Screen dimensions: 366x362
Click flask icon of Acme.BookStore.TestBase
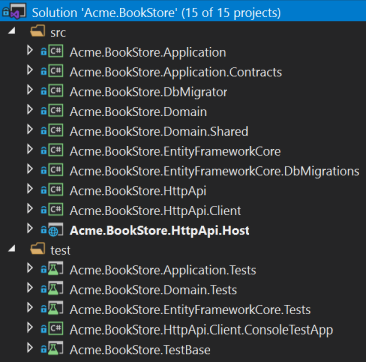click(x=55, y=348)
